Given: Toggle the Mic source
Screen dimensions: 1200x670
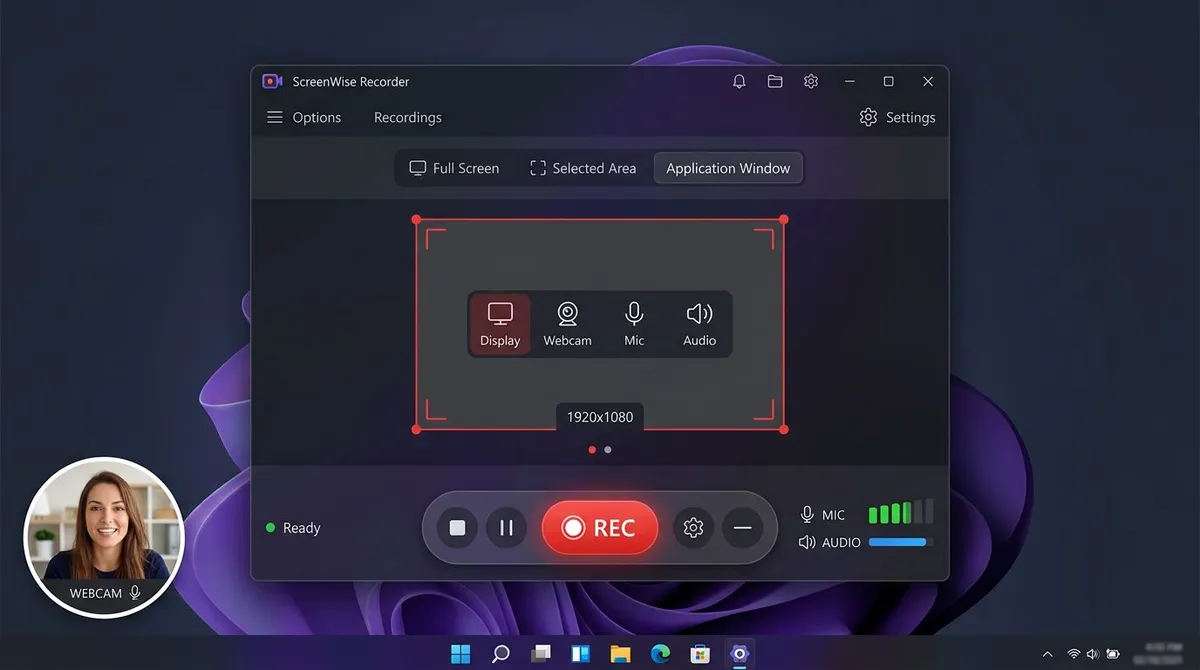Looking at the screenshot, I should 634,325.
